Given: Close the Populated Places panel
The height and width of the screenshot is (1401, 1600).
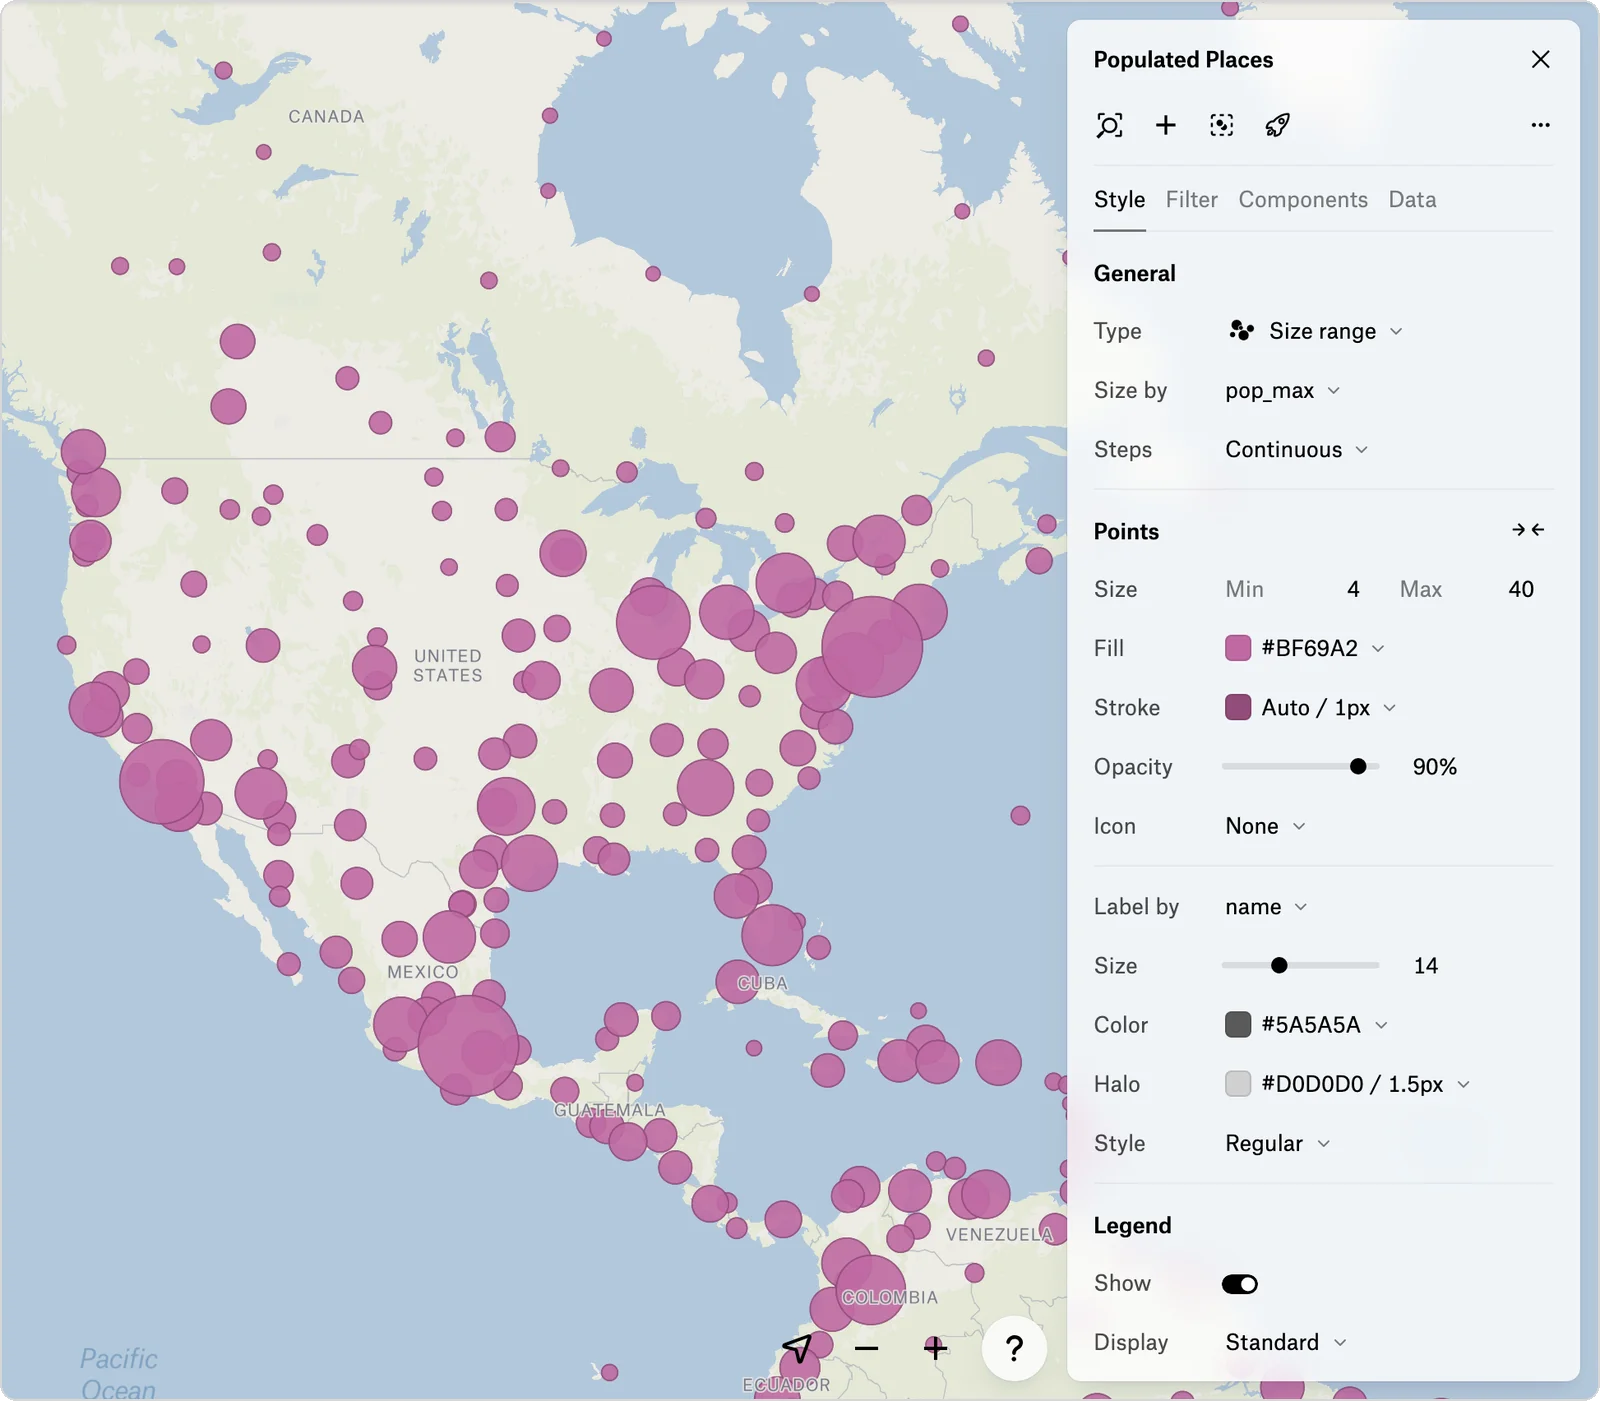Looking at the screenshot, I should point(1540,59).
